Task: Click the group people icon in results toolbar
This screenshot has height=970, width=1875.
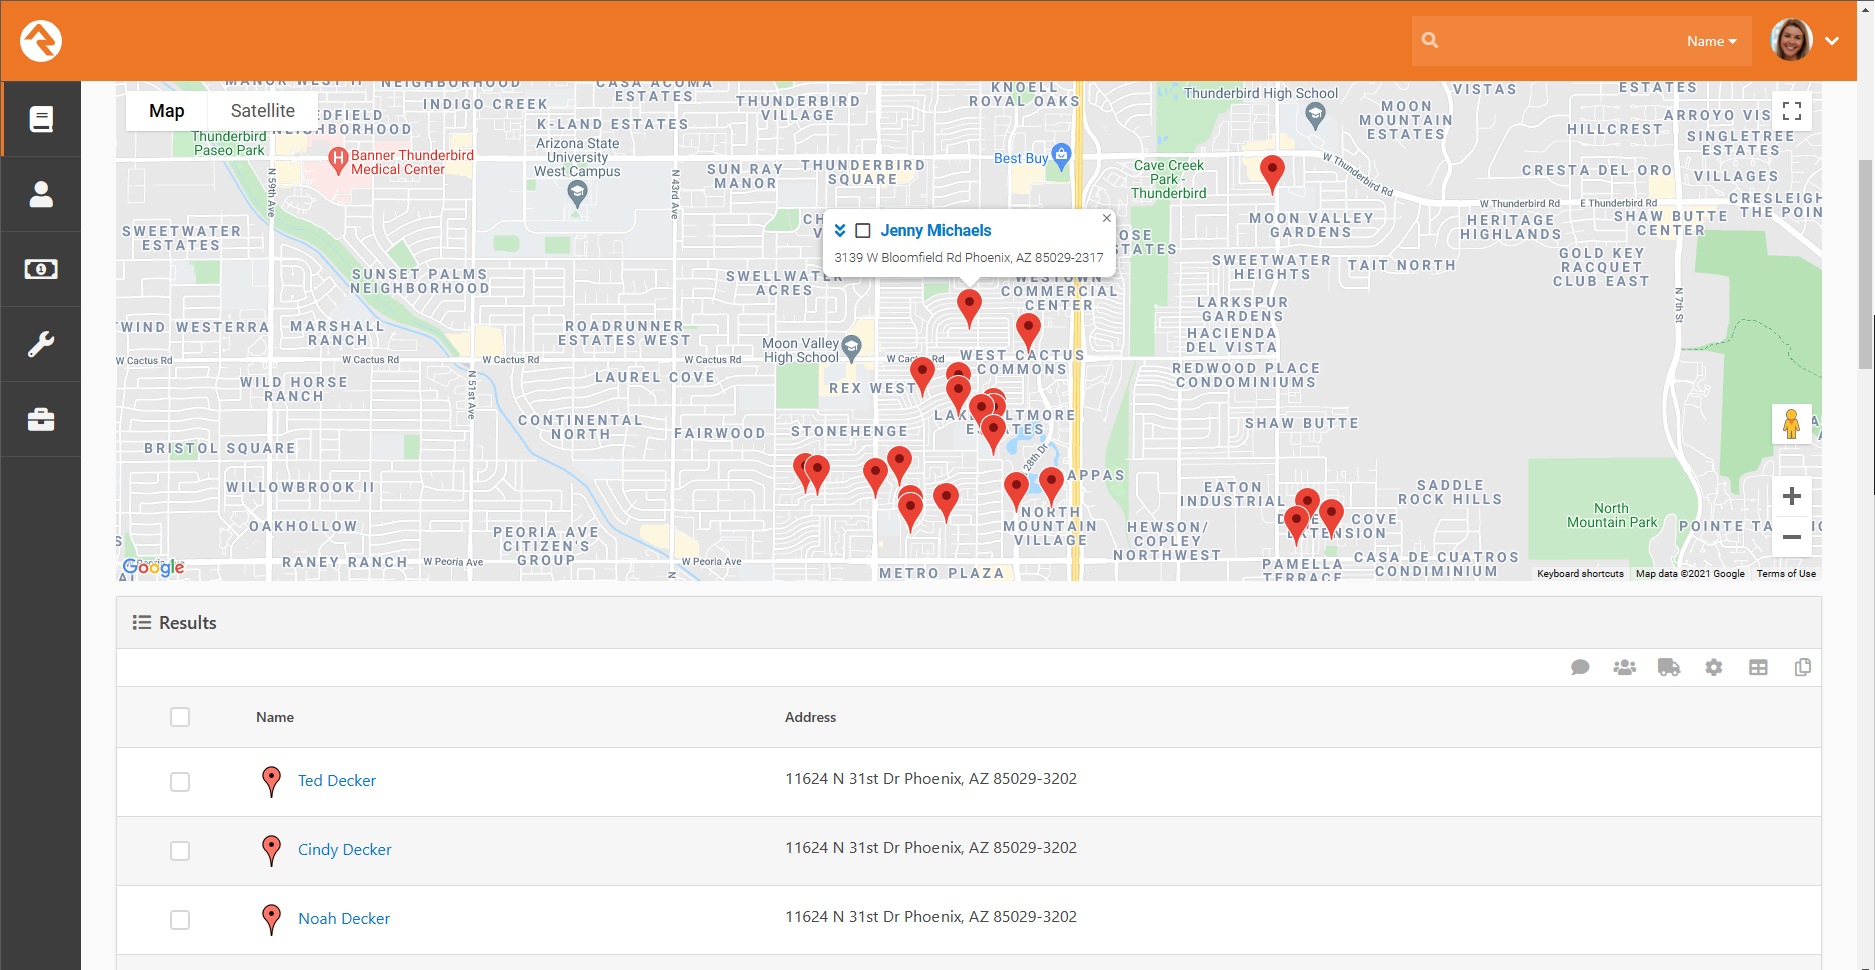Action: (1624, 667)
